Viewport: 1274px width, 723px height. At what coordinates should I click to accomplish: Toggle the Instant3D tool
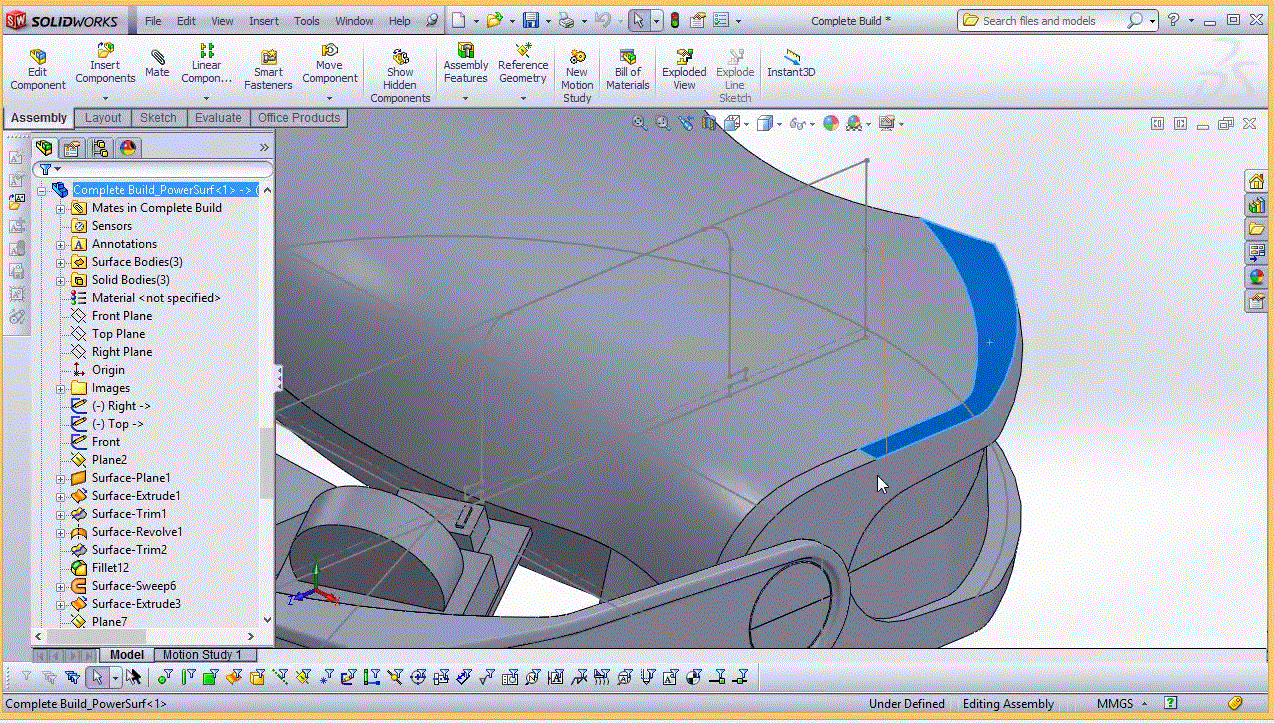791,64
